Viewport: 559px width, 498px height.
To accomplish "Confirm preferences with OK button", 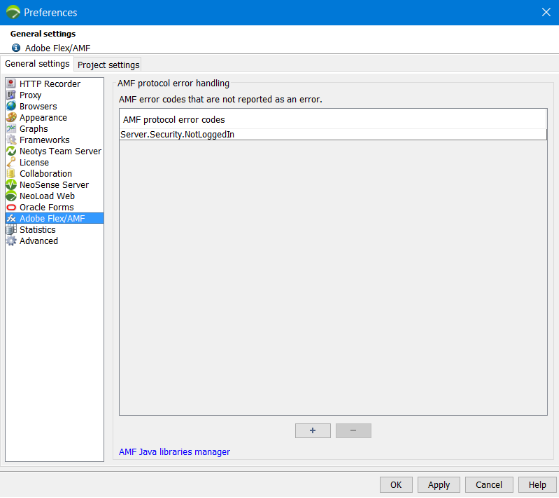I will [x=396, y=485].
